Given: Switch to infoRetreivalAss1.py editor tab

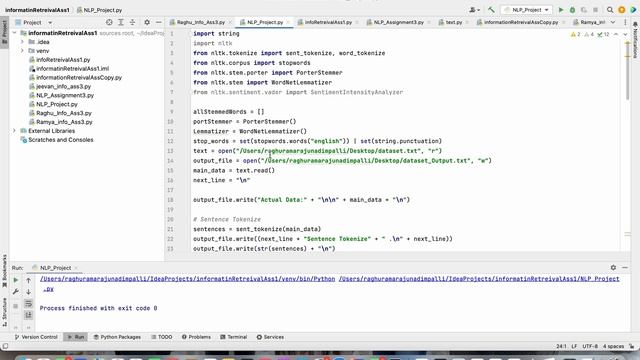Looking at the screenshot, I should [x=327, y=22].
